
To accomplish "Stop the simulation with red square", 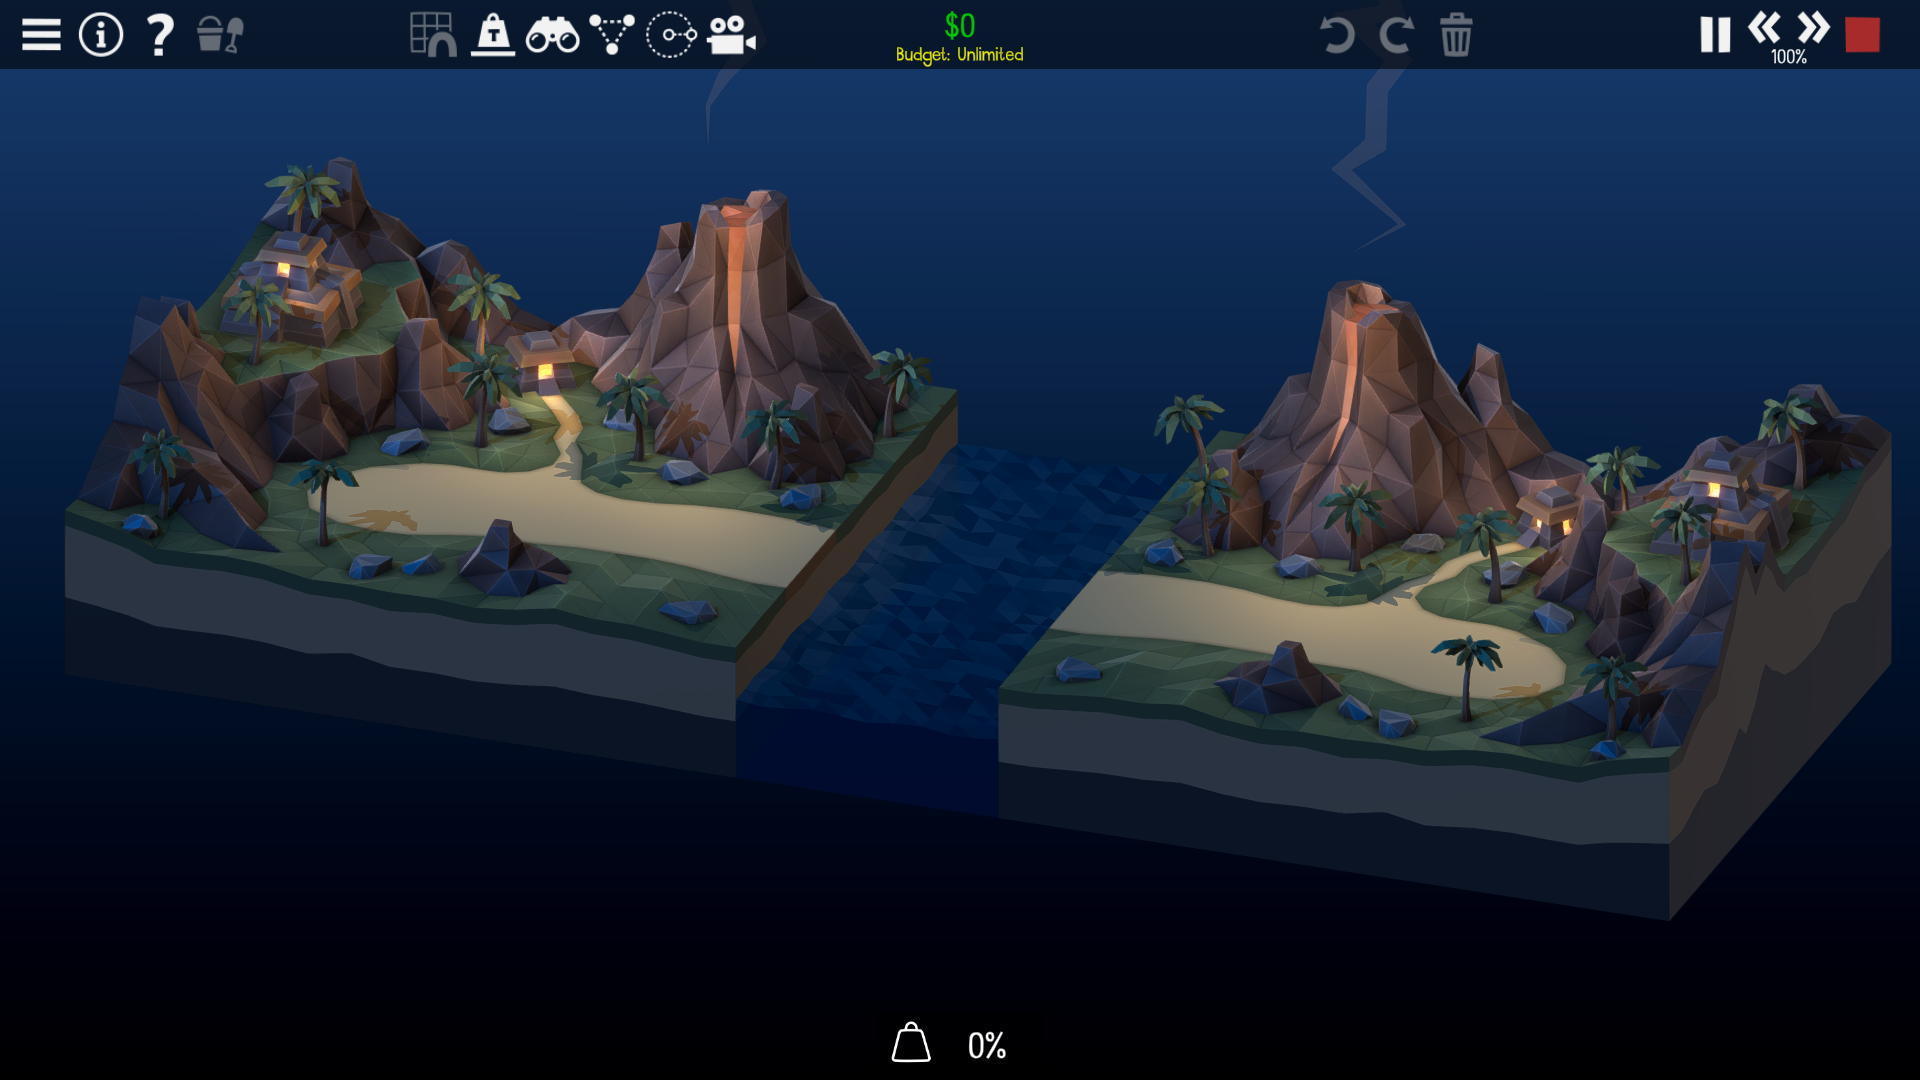I will [1862, 35].
